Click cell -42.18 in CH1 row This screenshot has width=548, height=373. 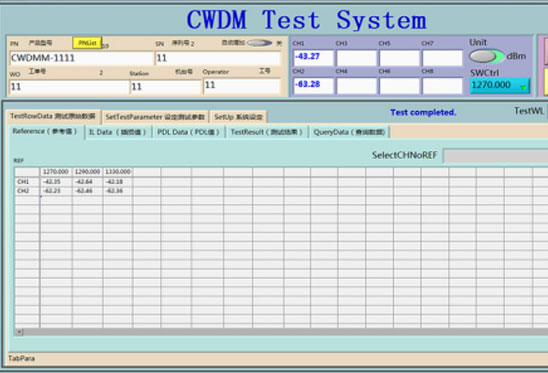point(118,181)
